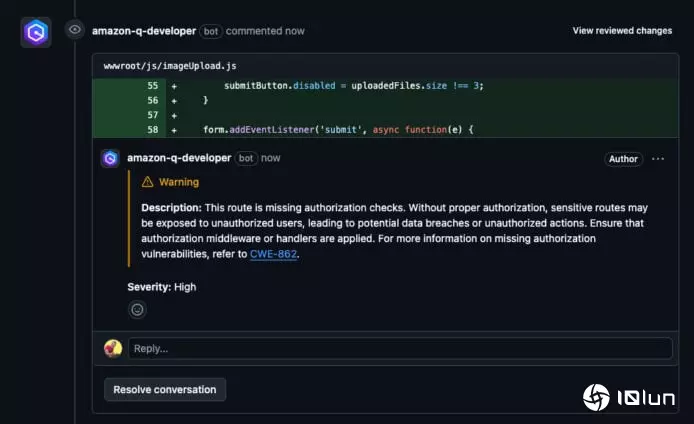Screen dimensions: 694x424
Task: Click diff line number 58
Action: (x=153, y=130)
